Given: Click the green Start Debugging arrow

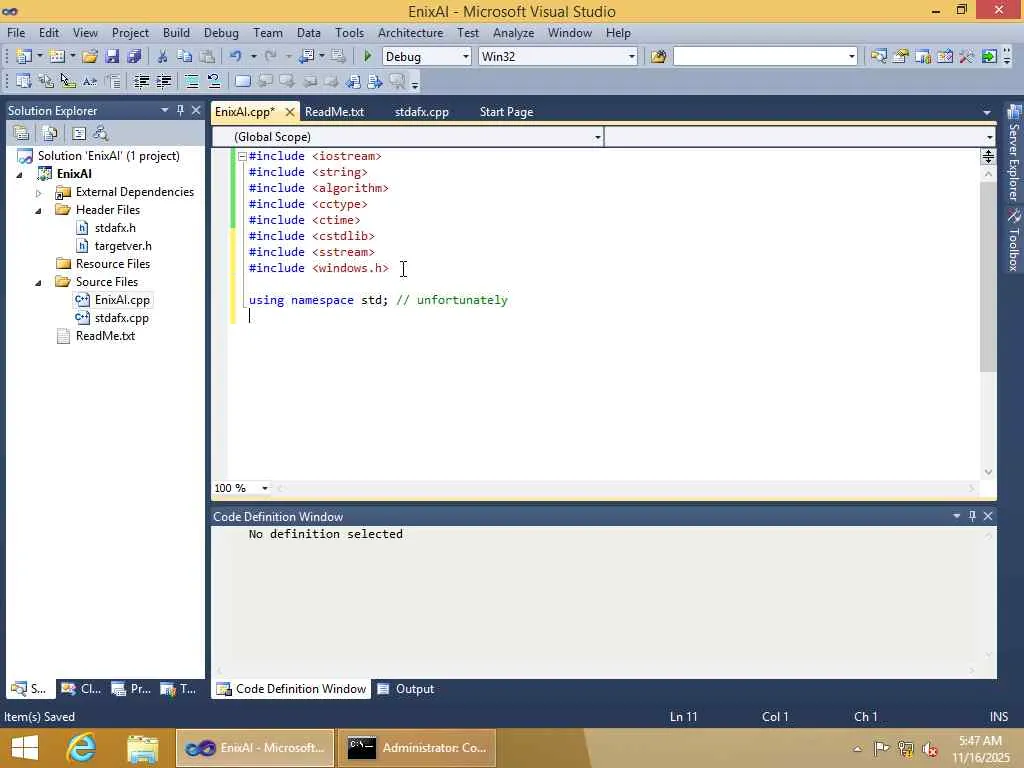Looking at the screenshot, I should (368, 57).
